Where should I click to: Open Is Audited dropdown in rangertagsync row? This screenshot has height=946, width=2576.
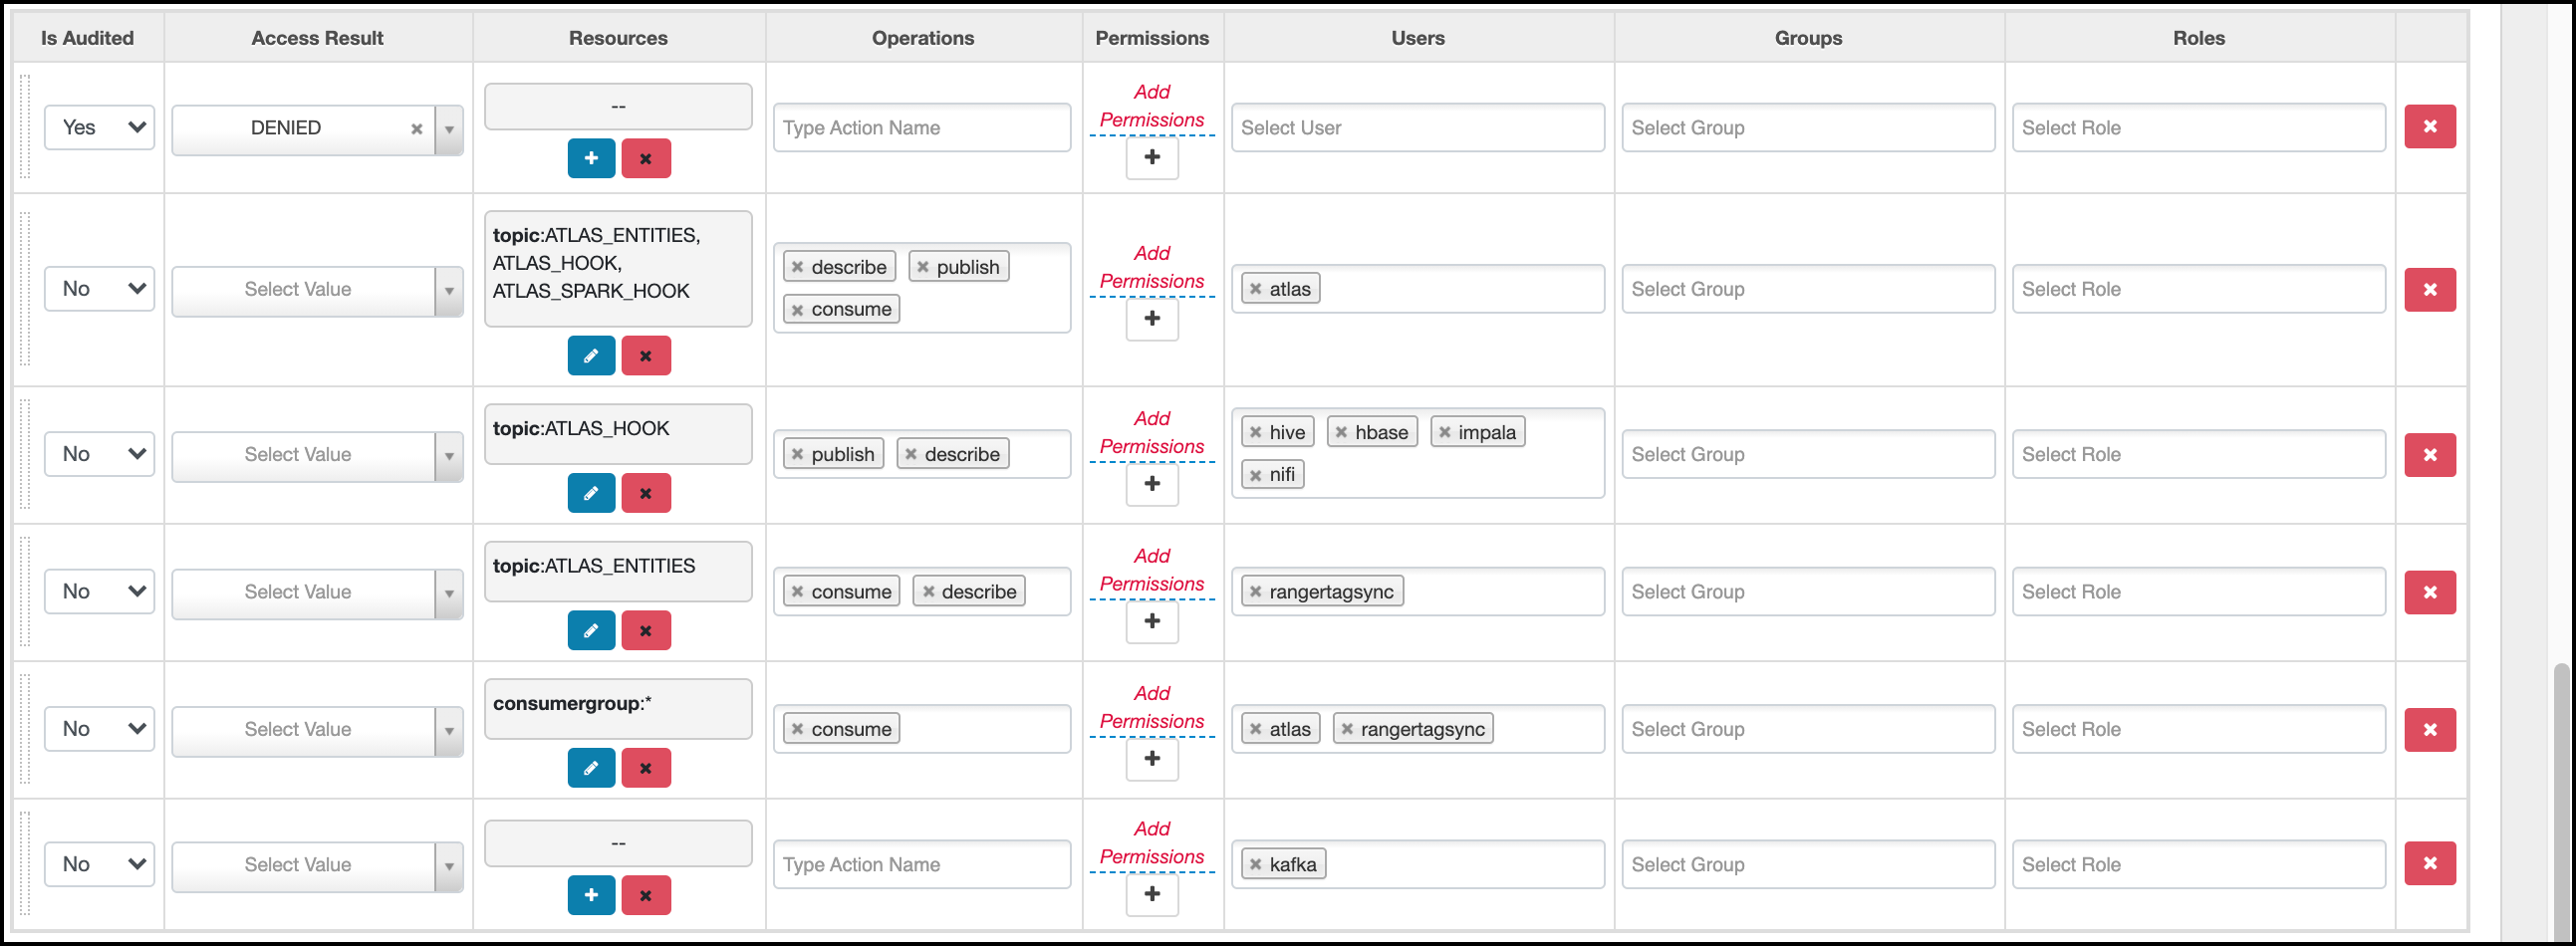point(99,592)
